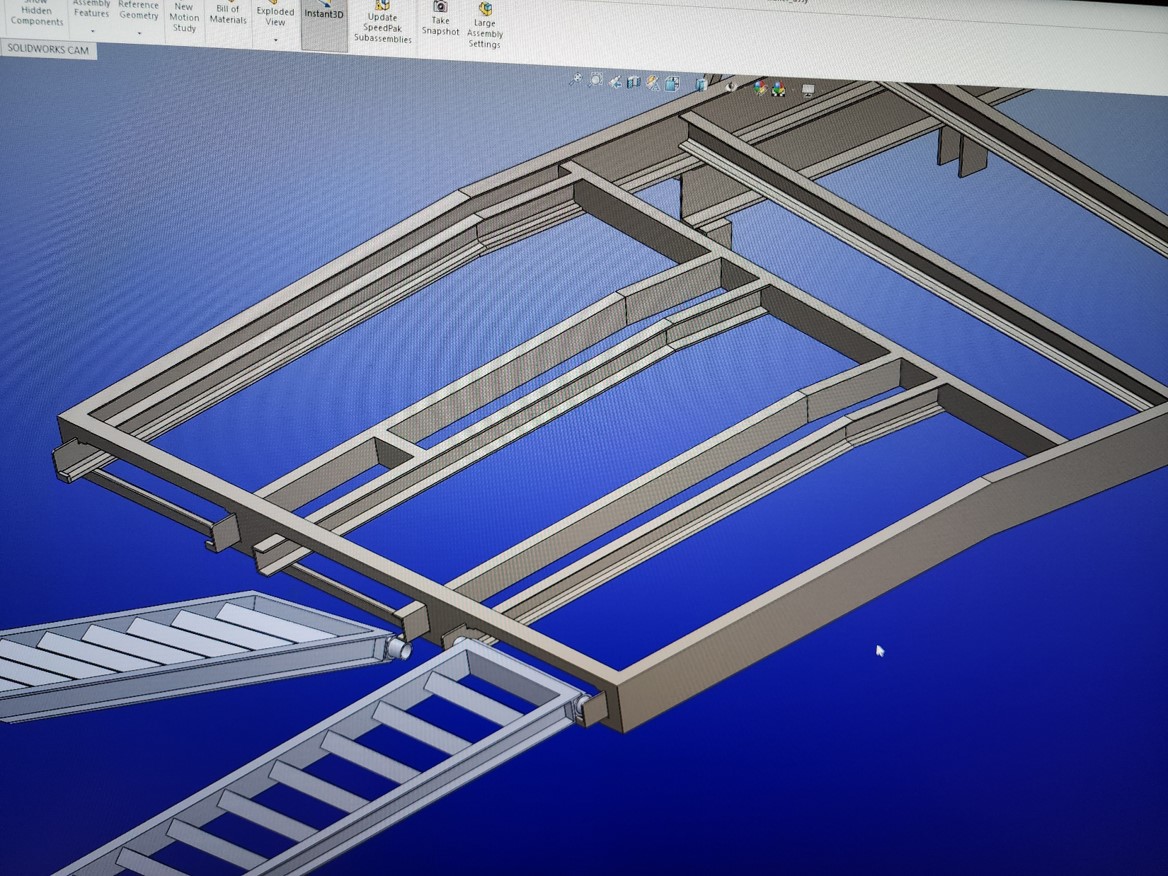Select the Edit Appearance color ball
Screen dimensions: 1168x876
(757, 88)
